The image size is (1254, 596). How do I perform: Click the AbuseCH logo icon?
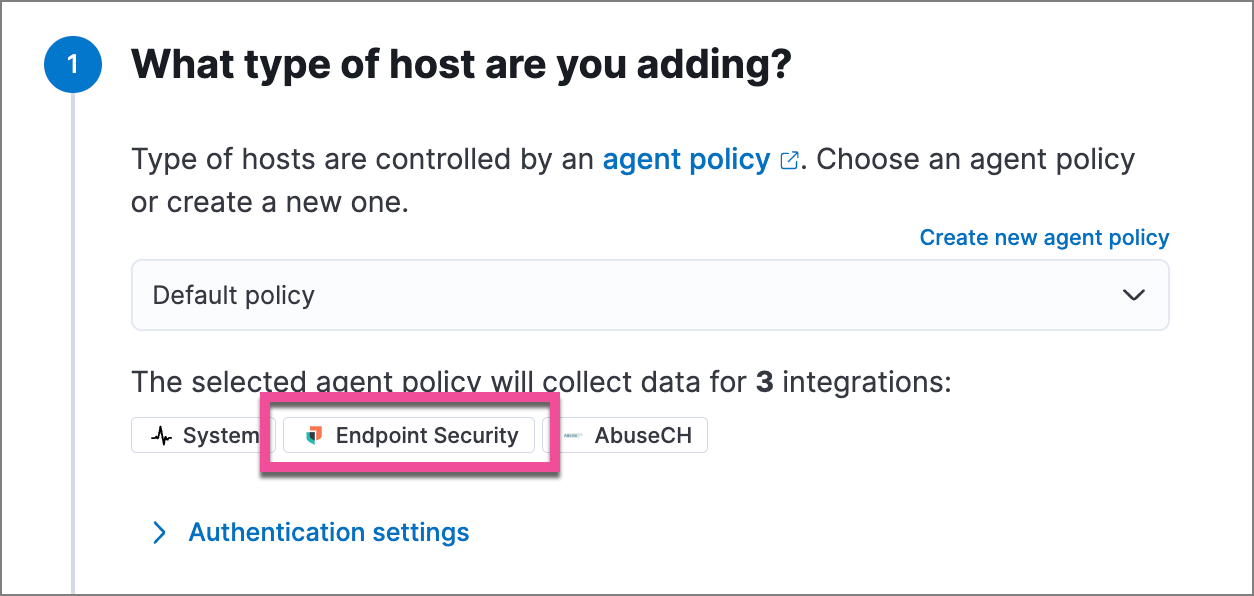tap(572, 435)
